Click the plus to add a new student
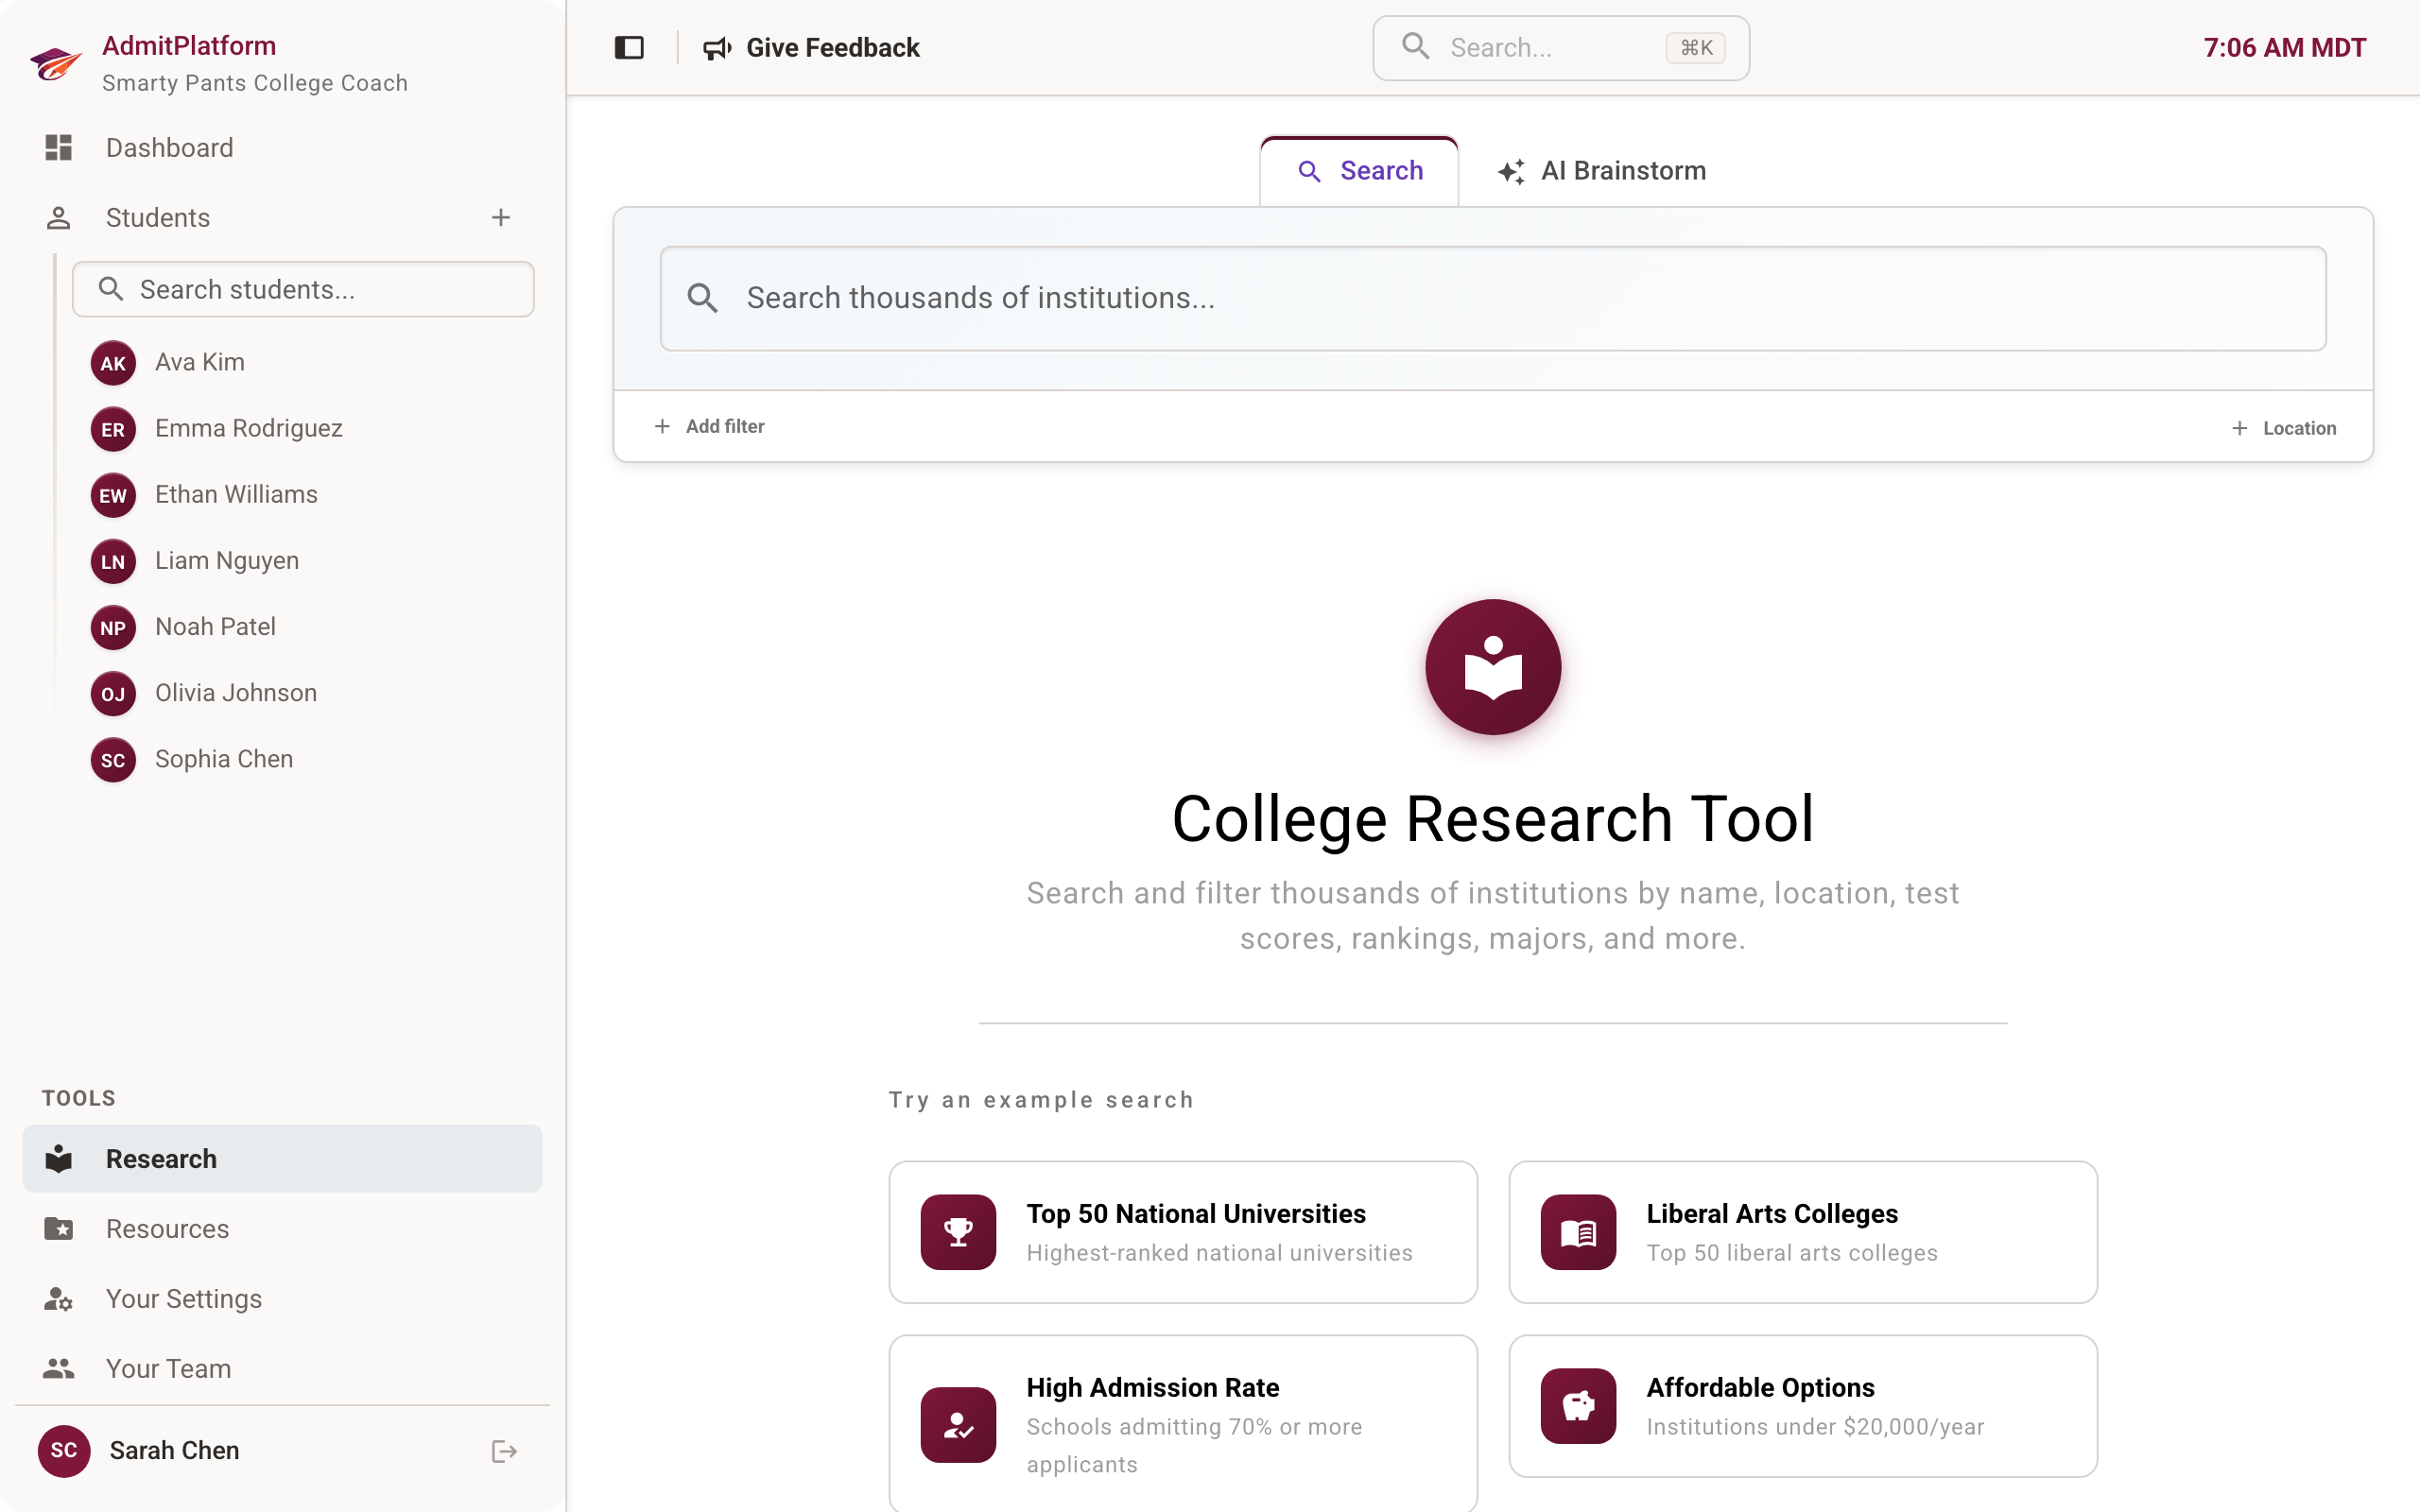This screenshot has width=2420, height=1512. point(501,217)
